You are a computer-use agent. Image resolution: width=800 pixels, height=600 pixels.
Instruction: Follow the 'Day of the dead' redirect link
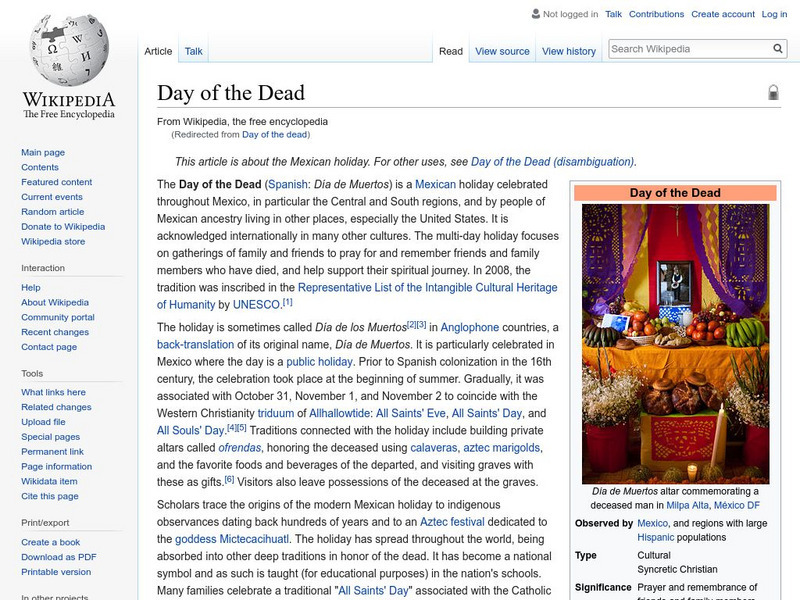pyautogui.click(x=274, y=134)
